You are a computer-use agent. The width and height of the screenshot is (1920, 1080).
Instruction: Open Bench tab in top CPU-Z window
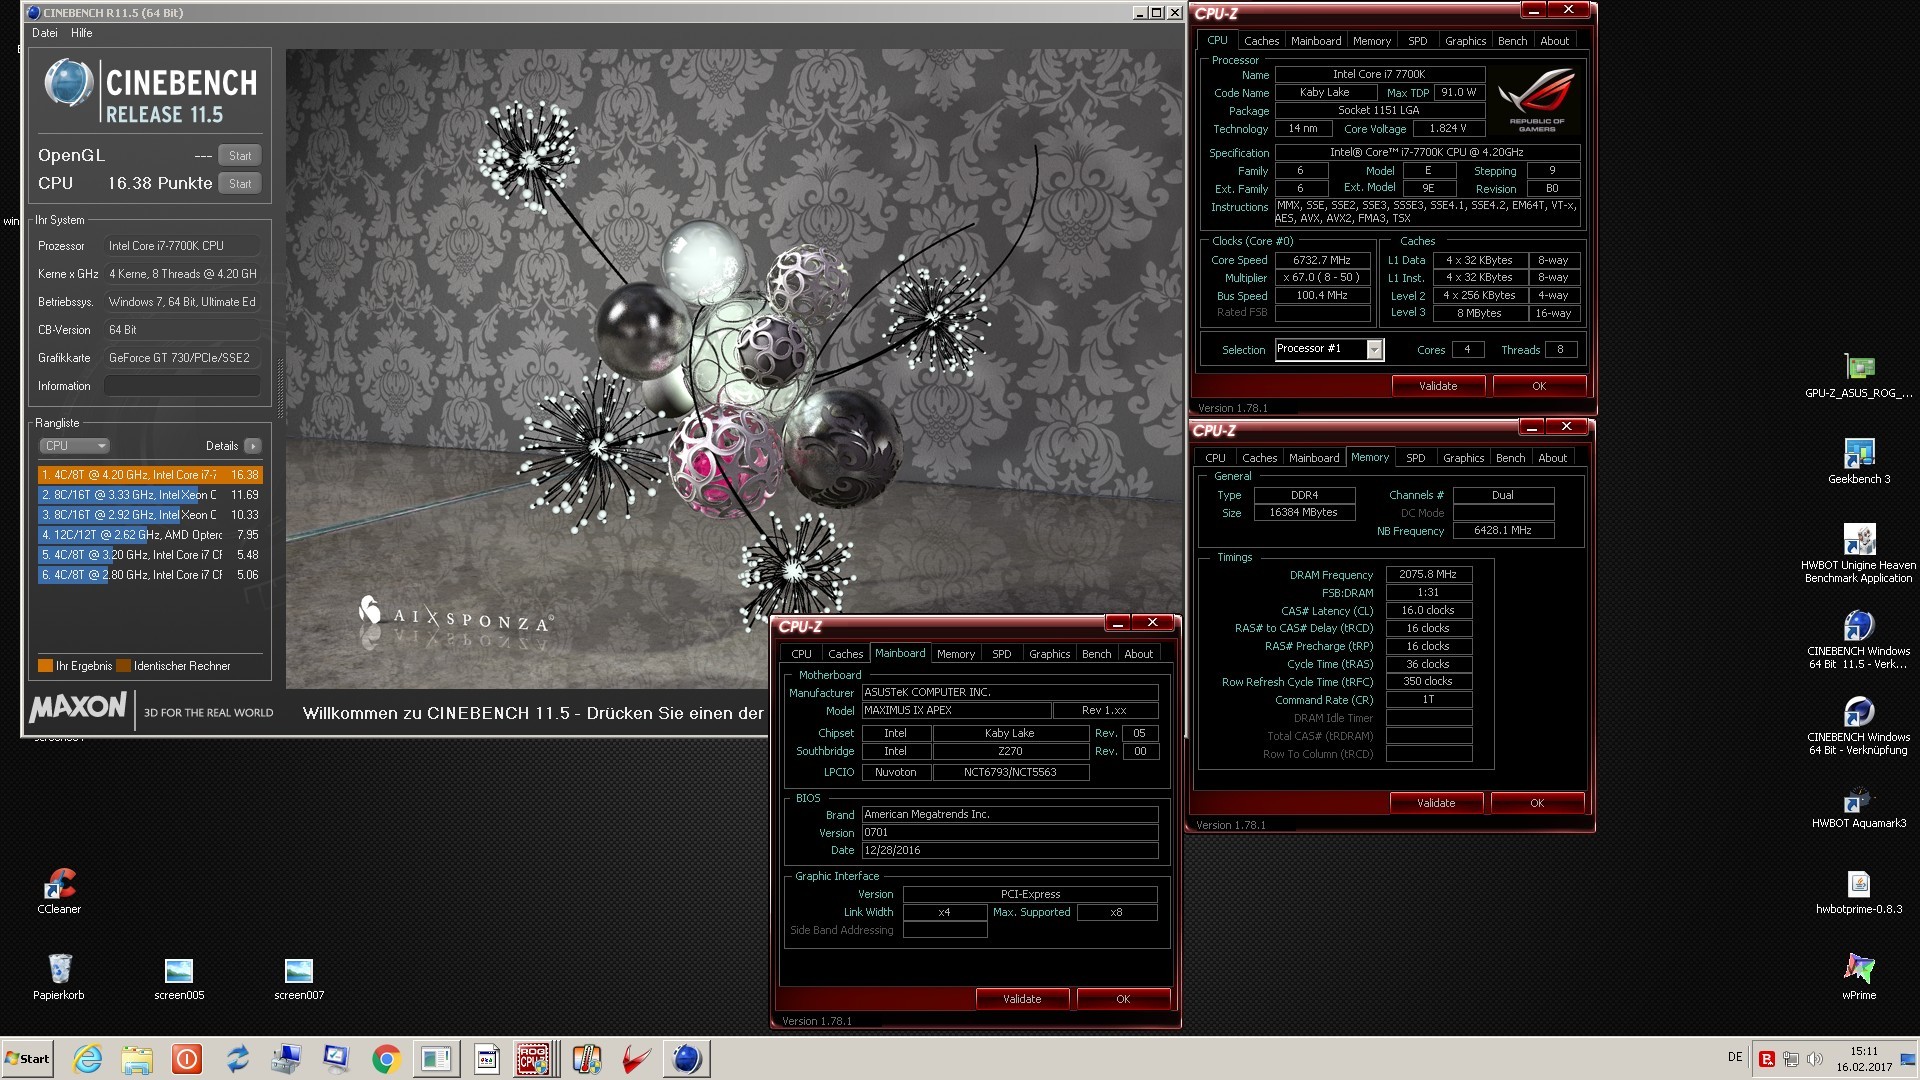point(1512,41)
